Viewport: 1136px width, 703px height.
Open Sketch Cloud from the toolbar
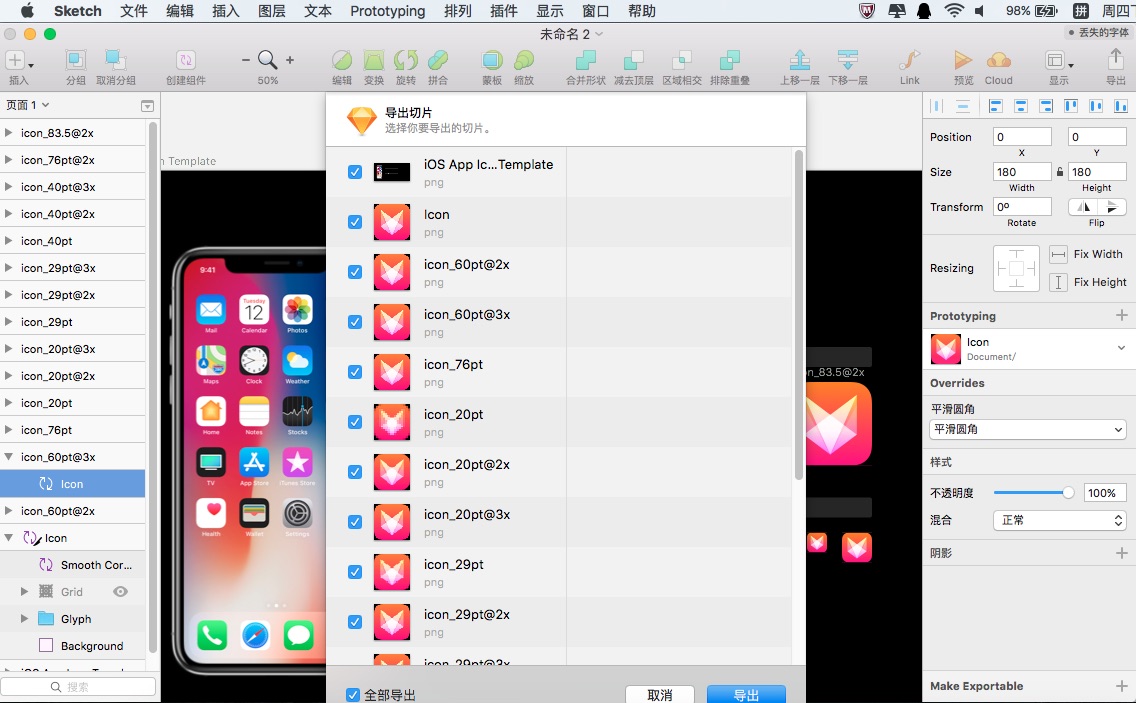[x=998, y=60]
